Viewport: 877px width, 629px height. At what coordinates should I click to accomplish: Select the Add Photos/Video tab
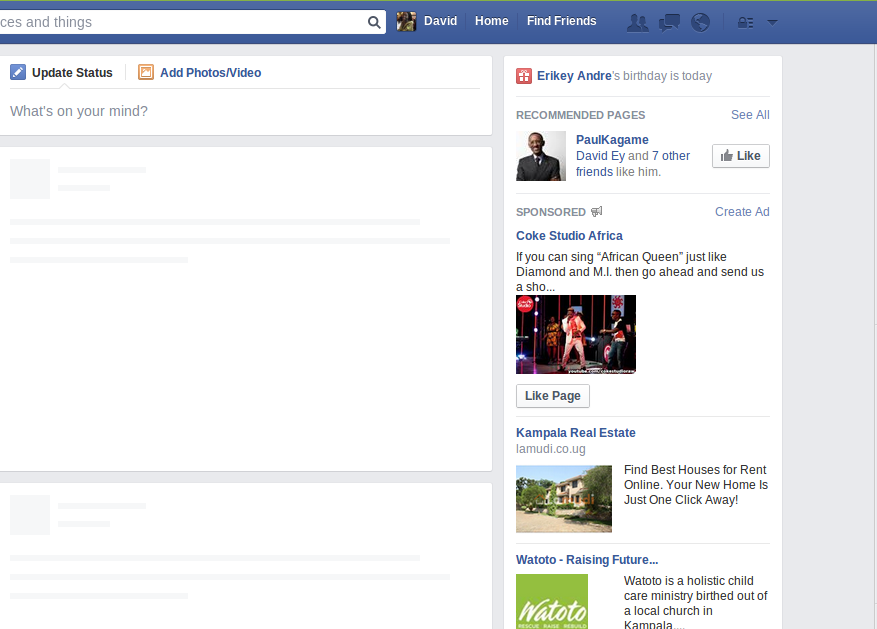click(210, 73)
